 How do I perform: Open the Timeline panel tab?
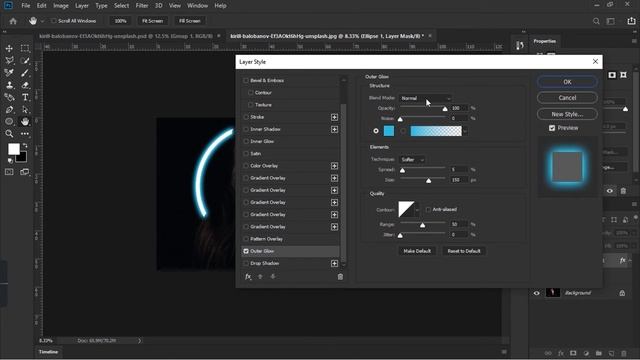[48, 352]
